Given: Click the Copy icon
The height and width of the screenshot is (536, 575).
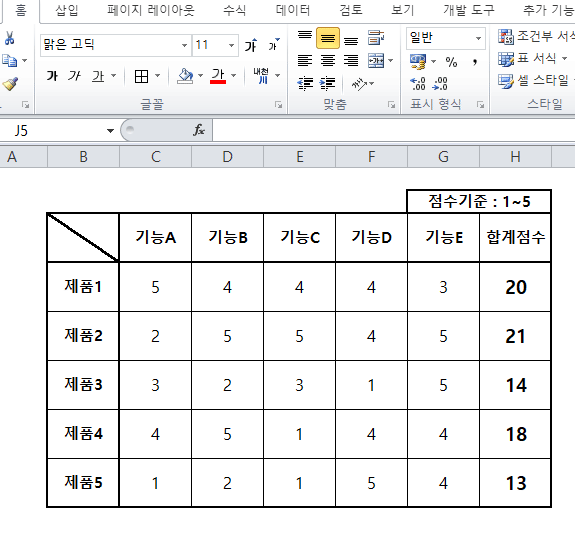Looking at the screenshot, I should click(10, 60).
